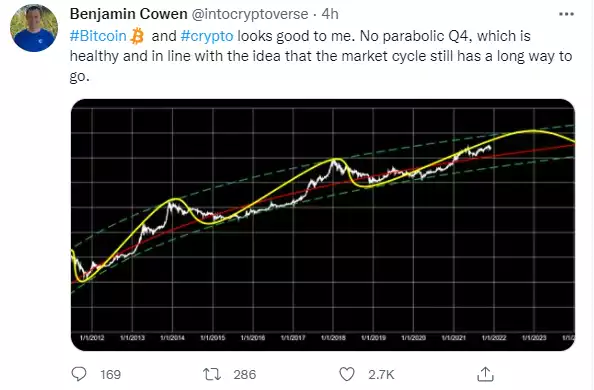Click the orange Bitcoin emoji icon
The image size is (594, 390).
(x=137, y=36)
